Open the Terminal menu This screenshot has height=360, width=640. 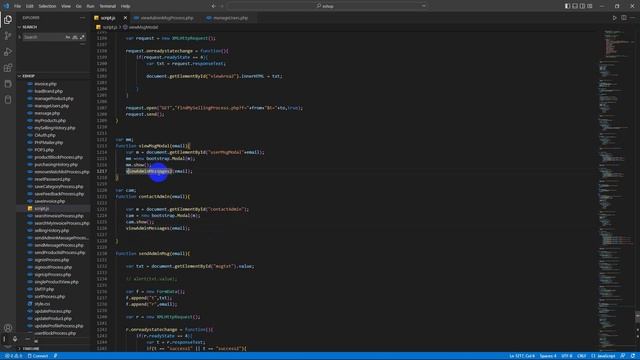108,6
